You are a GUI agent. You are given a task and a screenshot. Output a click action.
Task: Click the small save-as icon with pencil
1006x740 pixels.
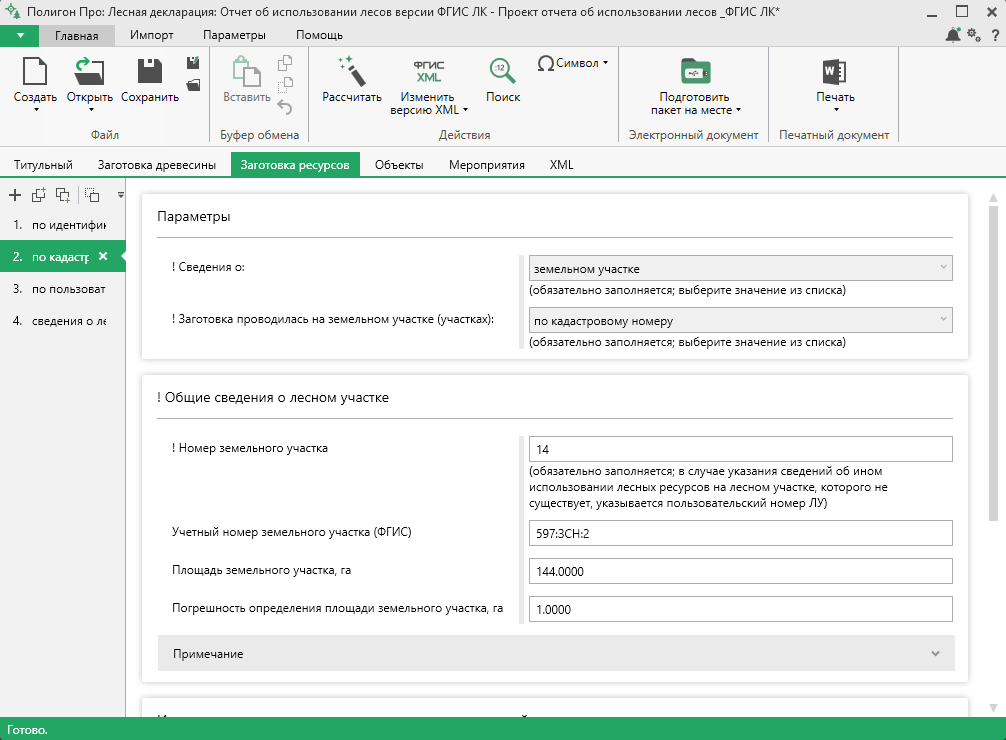(193, 62)
